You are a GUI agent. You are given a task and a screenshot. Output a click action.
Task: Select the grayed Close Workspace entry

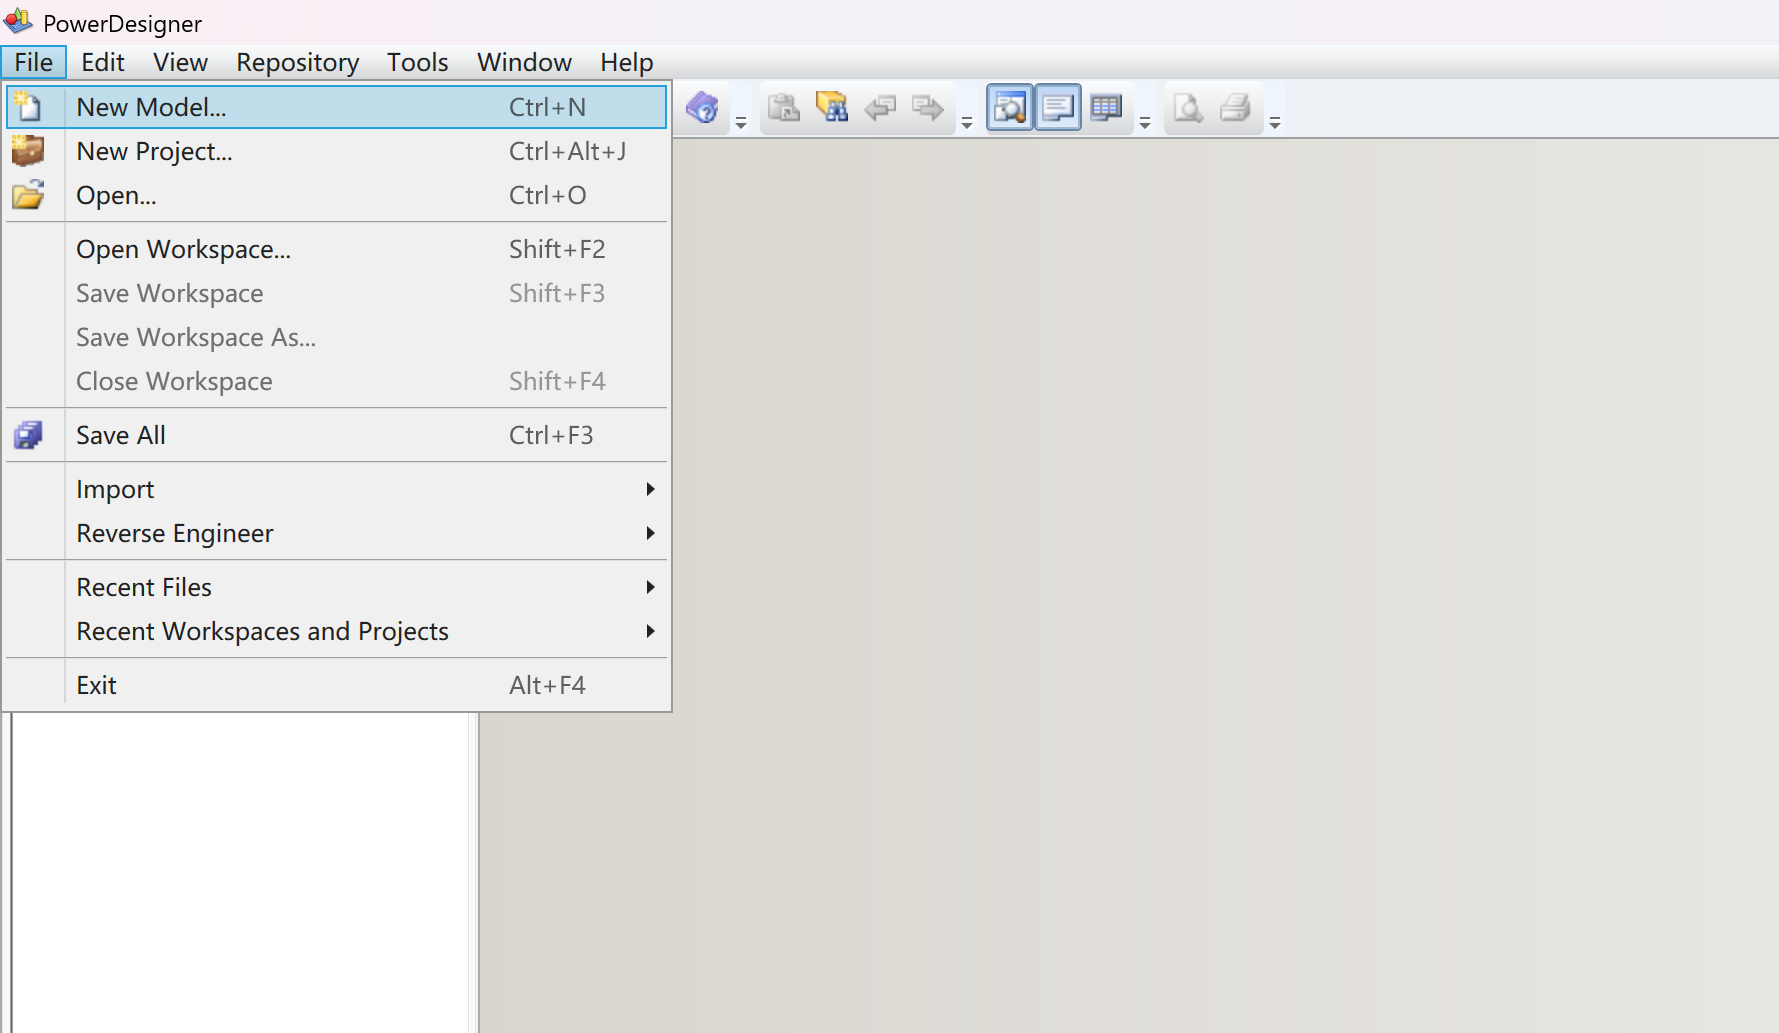[x=336, y=381]
